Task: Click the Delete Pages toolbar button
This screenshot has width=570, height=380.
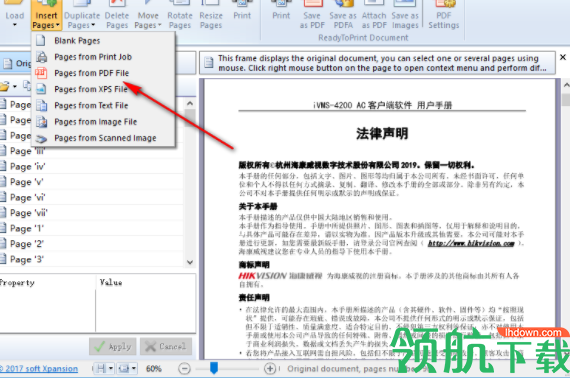Action: click(x=117, y=15)
